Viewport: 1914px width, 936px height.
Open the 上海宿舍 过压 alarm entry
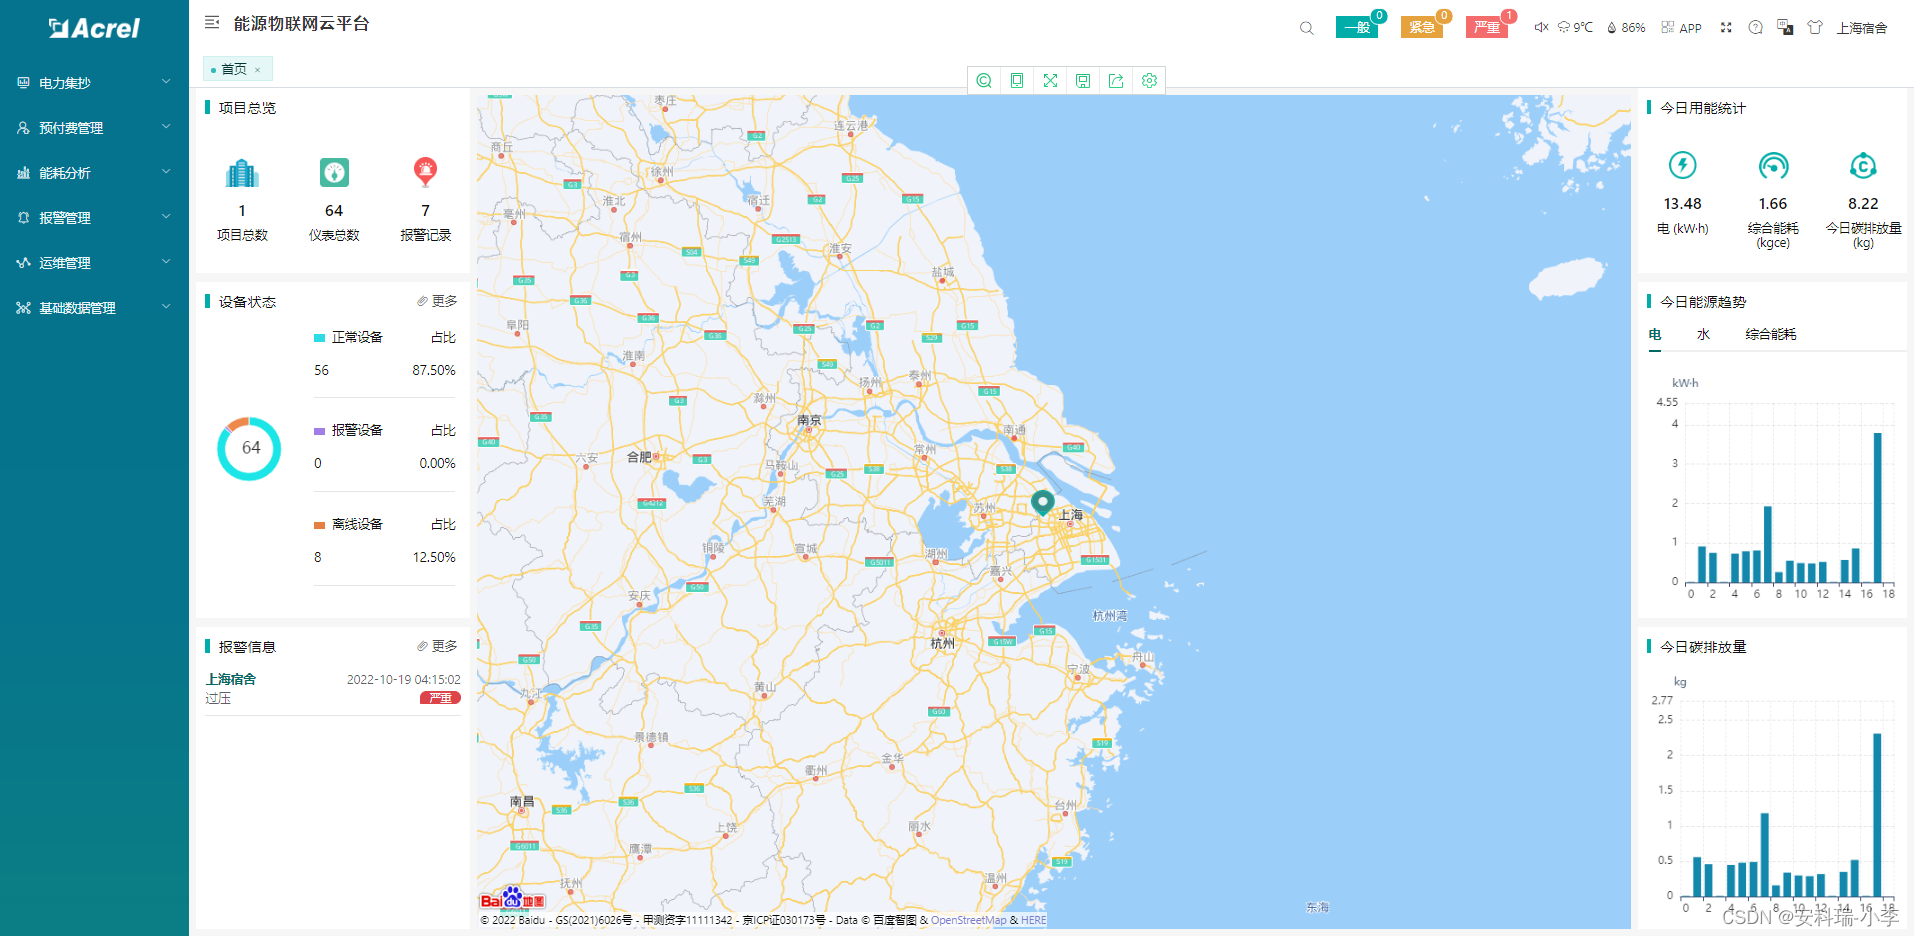coord(333,688)
